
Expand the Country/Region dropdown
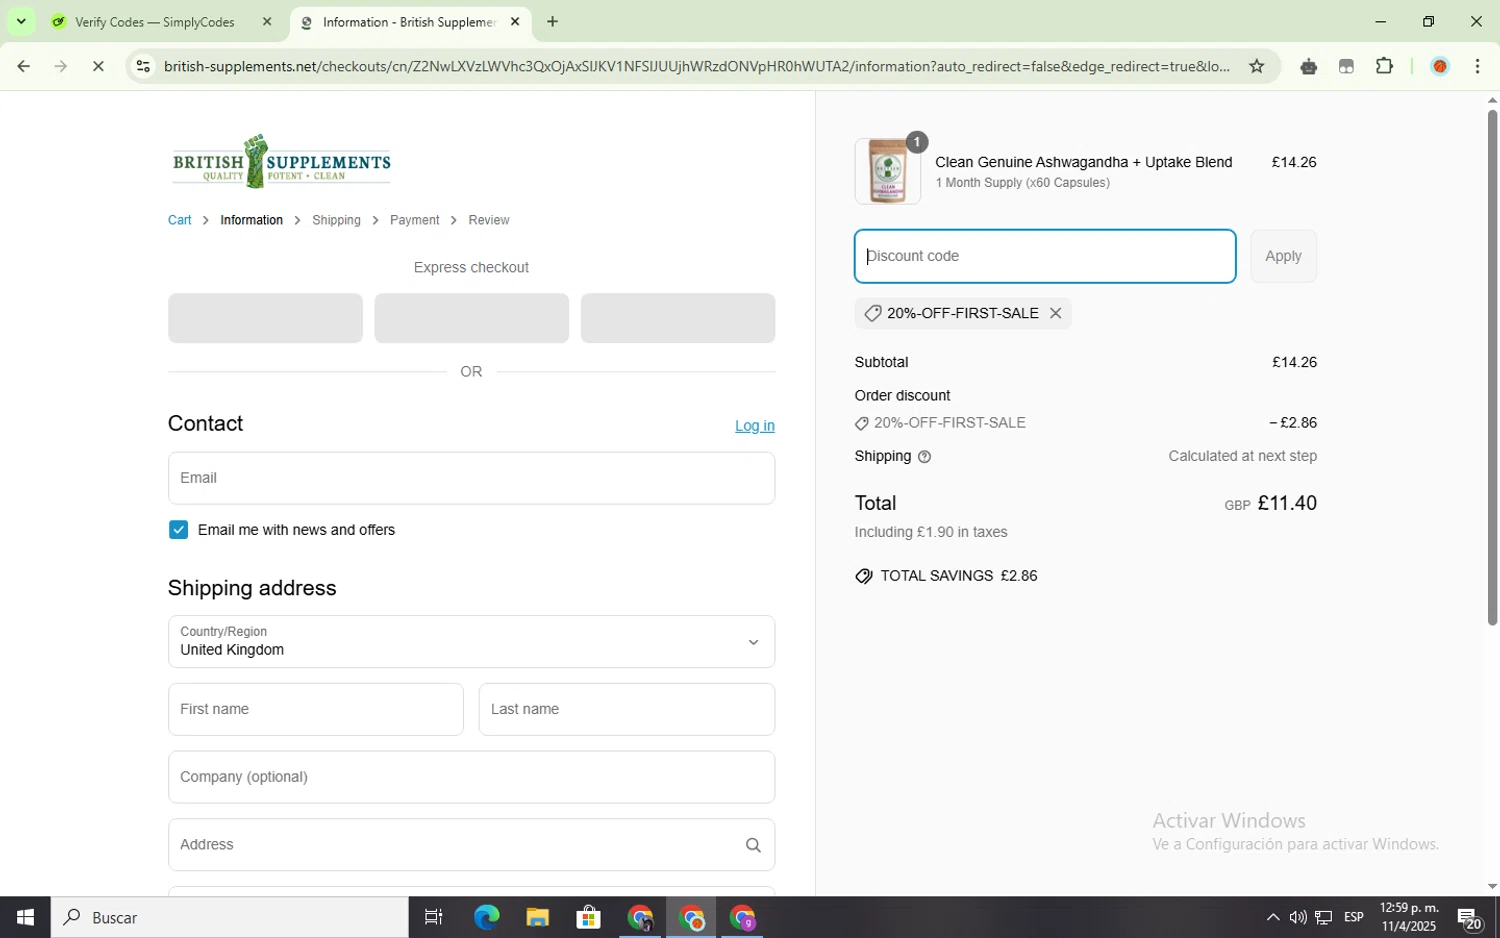click(471, 641)
